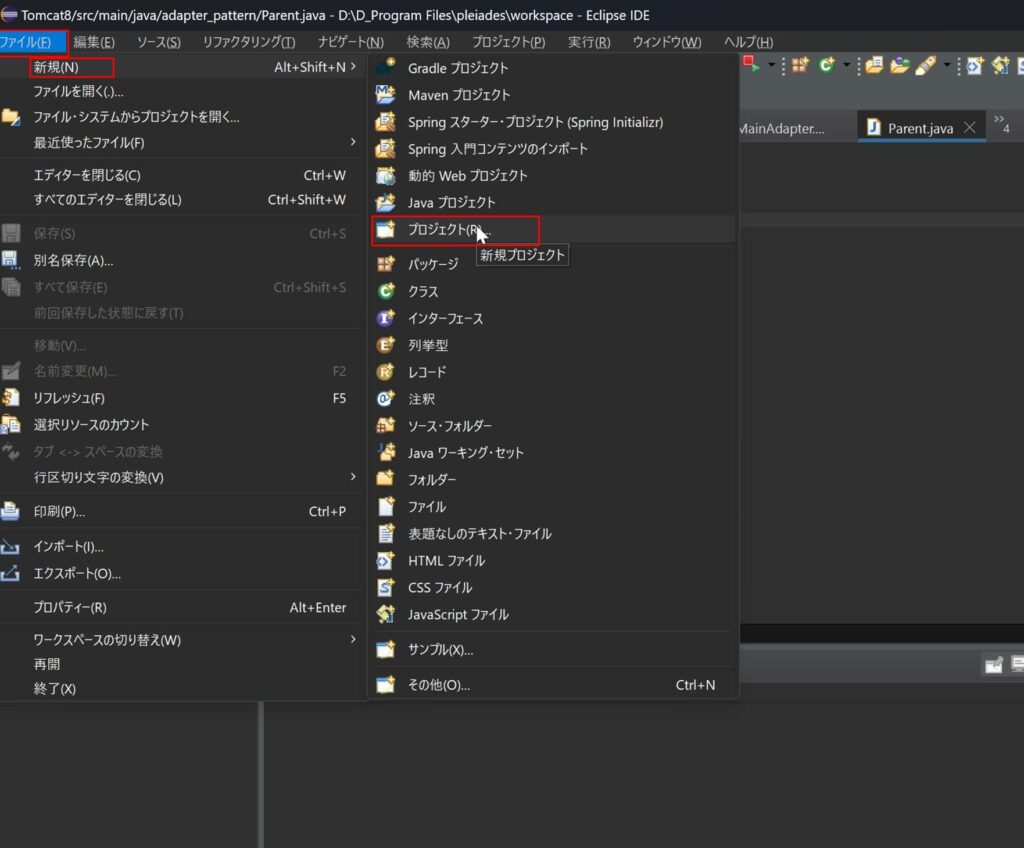
Task: Choose Gradle プロジェクト from the New submenu
Action: [458, 68]
